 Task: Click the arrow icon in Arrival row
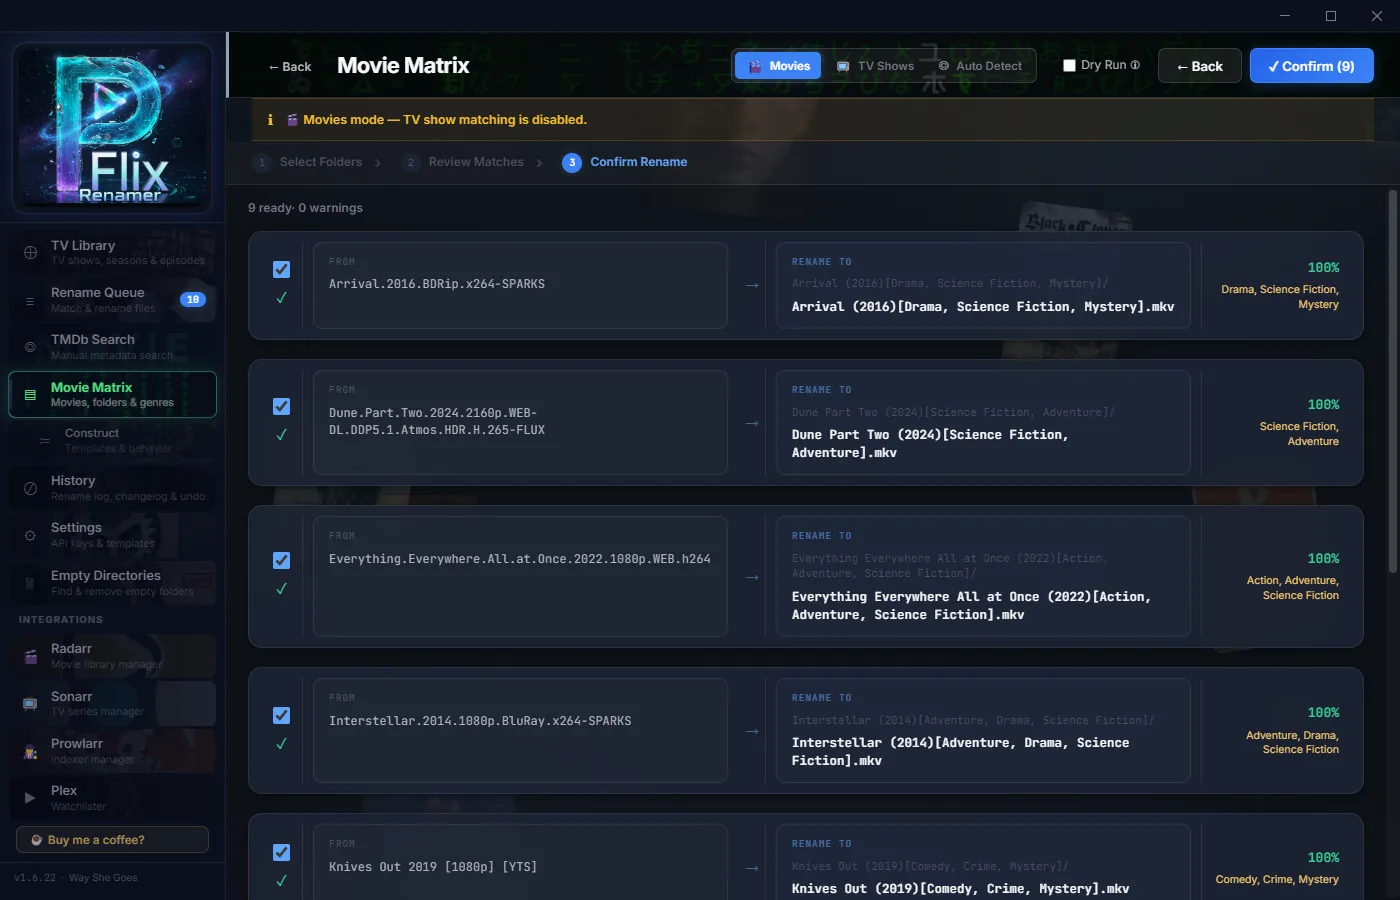click(752, 286)
